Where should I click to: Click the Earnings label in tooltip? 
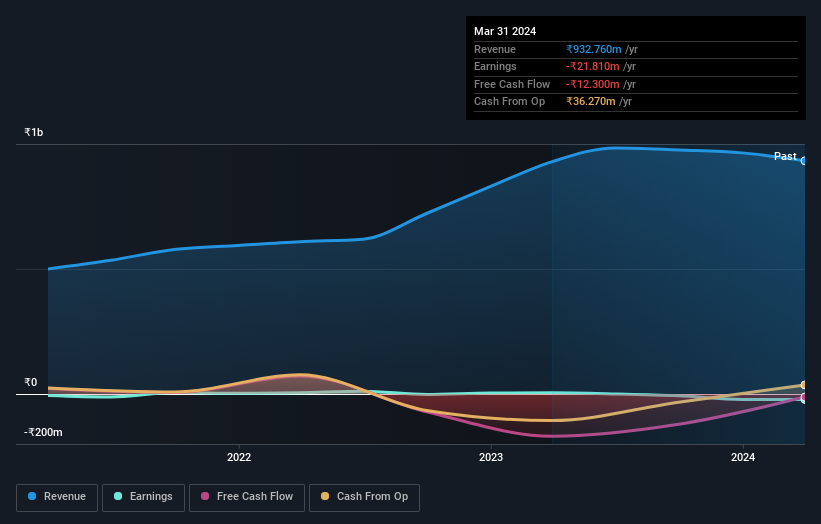tap(495, 66)
